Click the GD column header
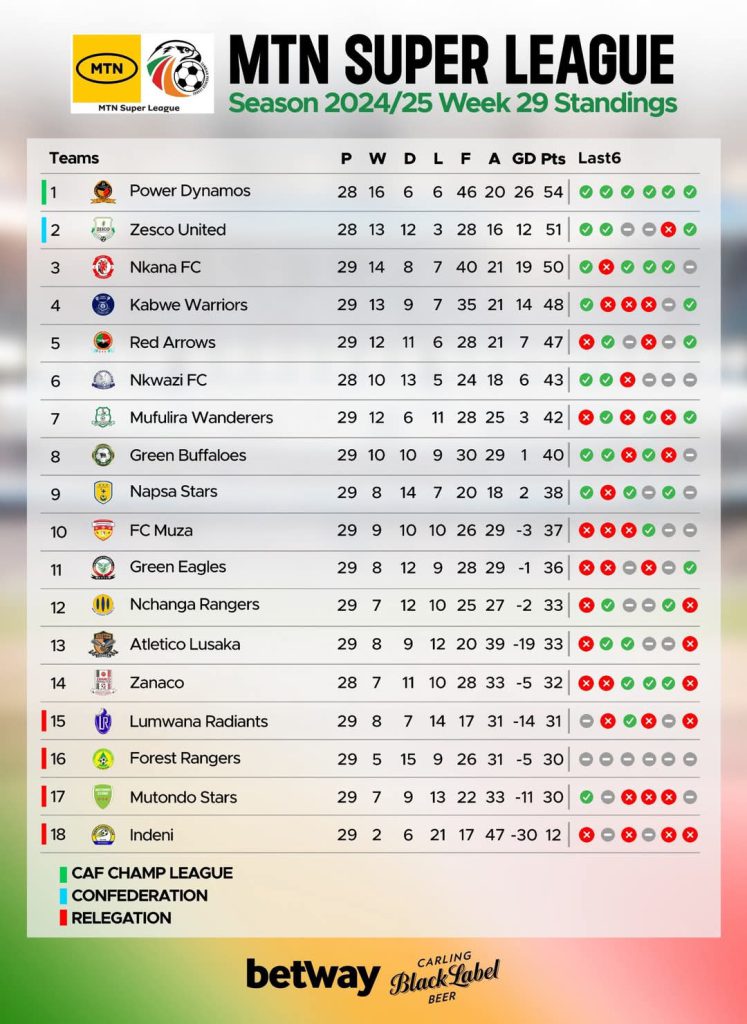747x1024 pixels. [524, 159]
